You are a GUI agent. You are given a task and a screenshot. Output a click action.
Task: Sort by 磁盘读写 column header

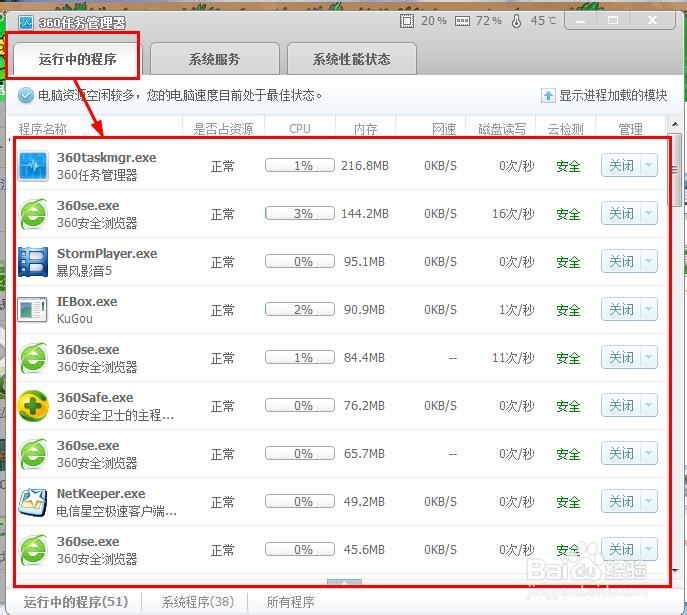point(502,129)
